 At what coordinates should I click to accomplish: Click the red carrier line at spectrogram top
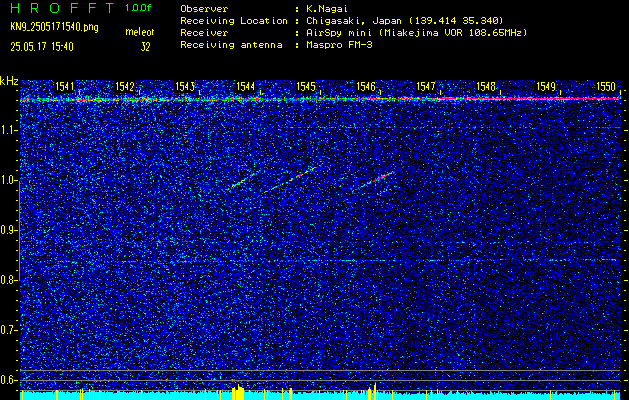pyautogui.click(x=320, y=99)
